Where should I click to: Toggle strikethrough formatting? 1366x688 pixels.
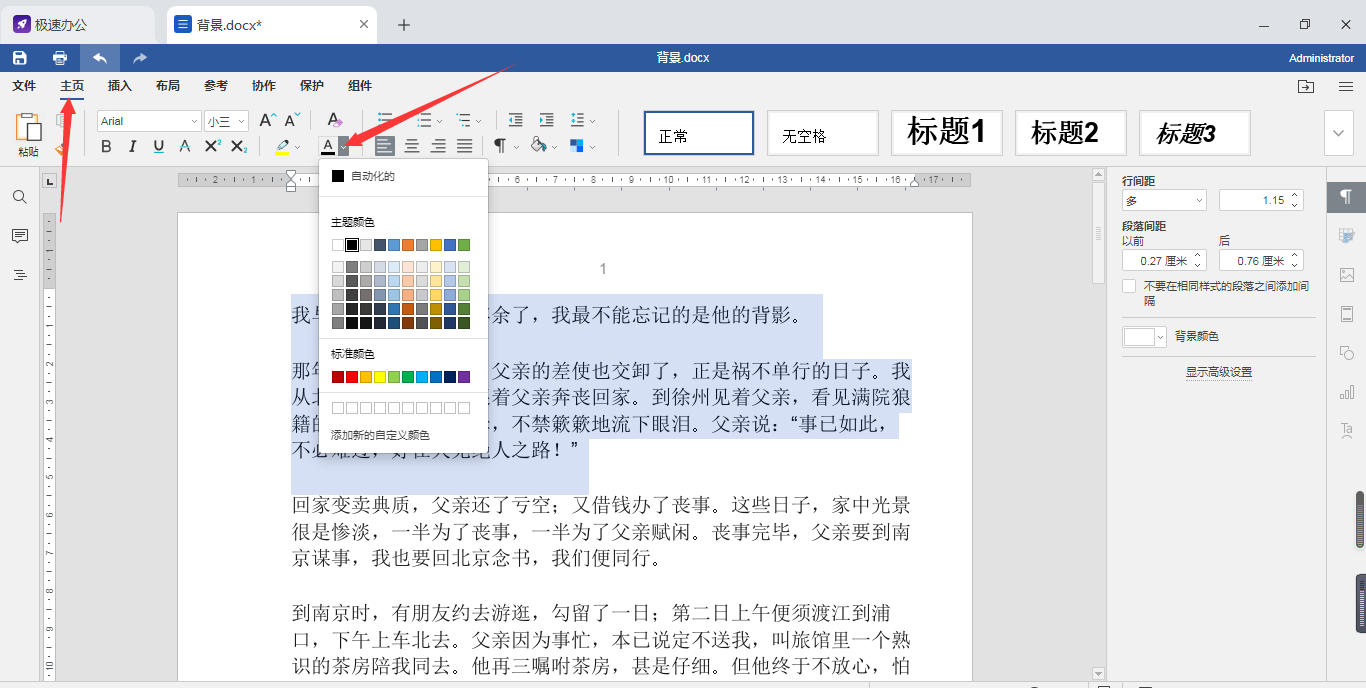184,147
